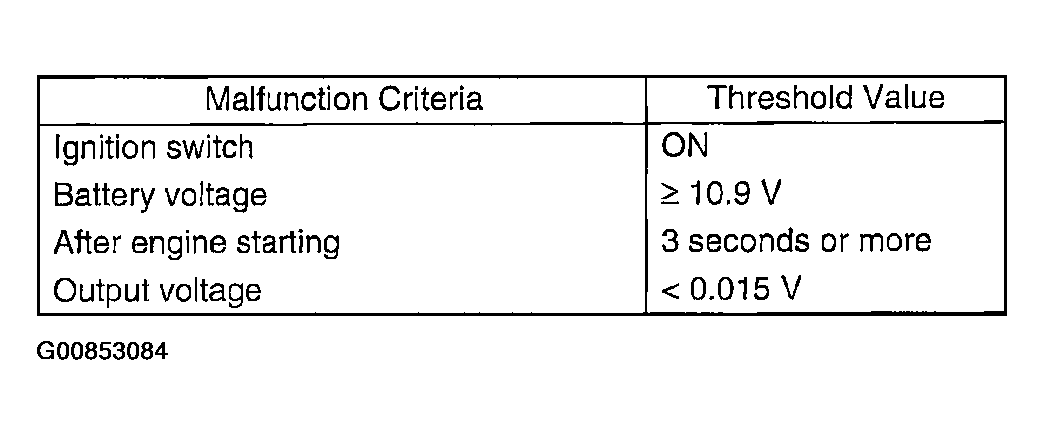
Task: Click the 0.015 V threshold number
Action: click(744, 289)
